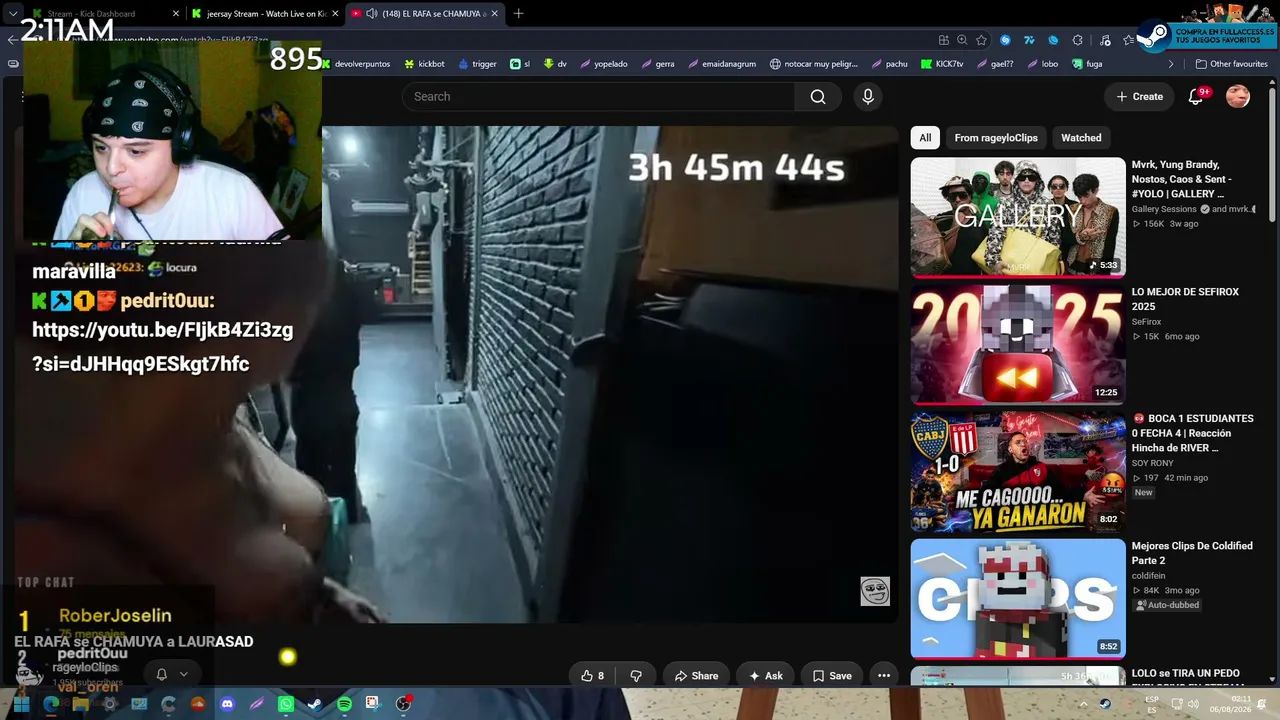This screenshot has height=720, width=1280.
Task: Open the fuga bookmark
Action: point(1086,64)
